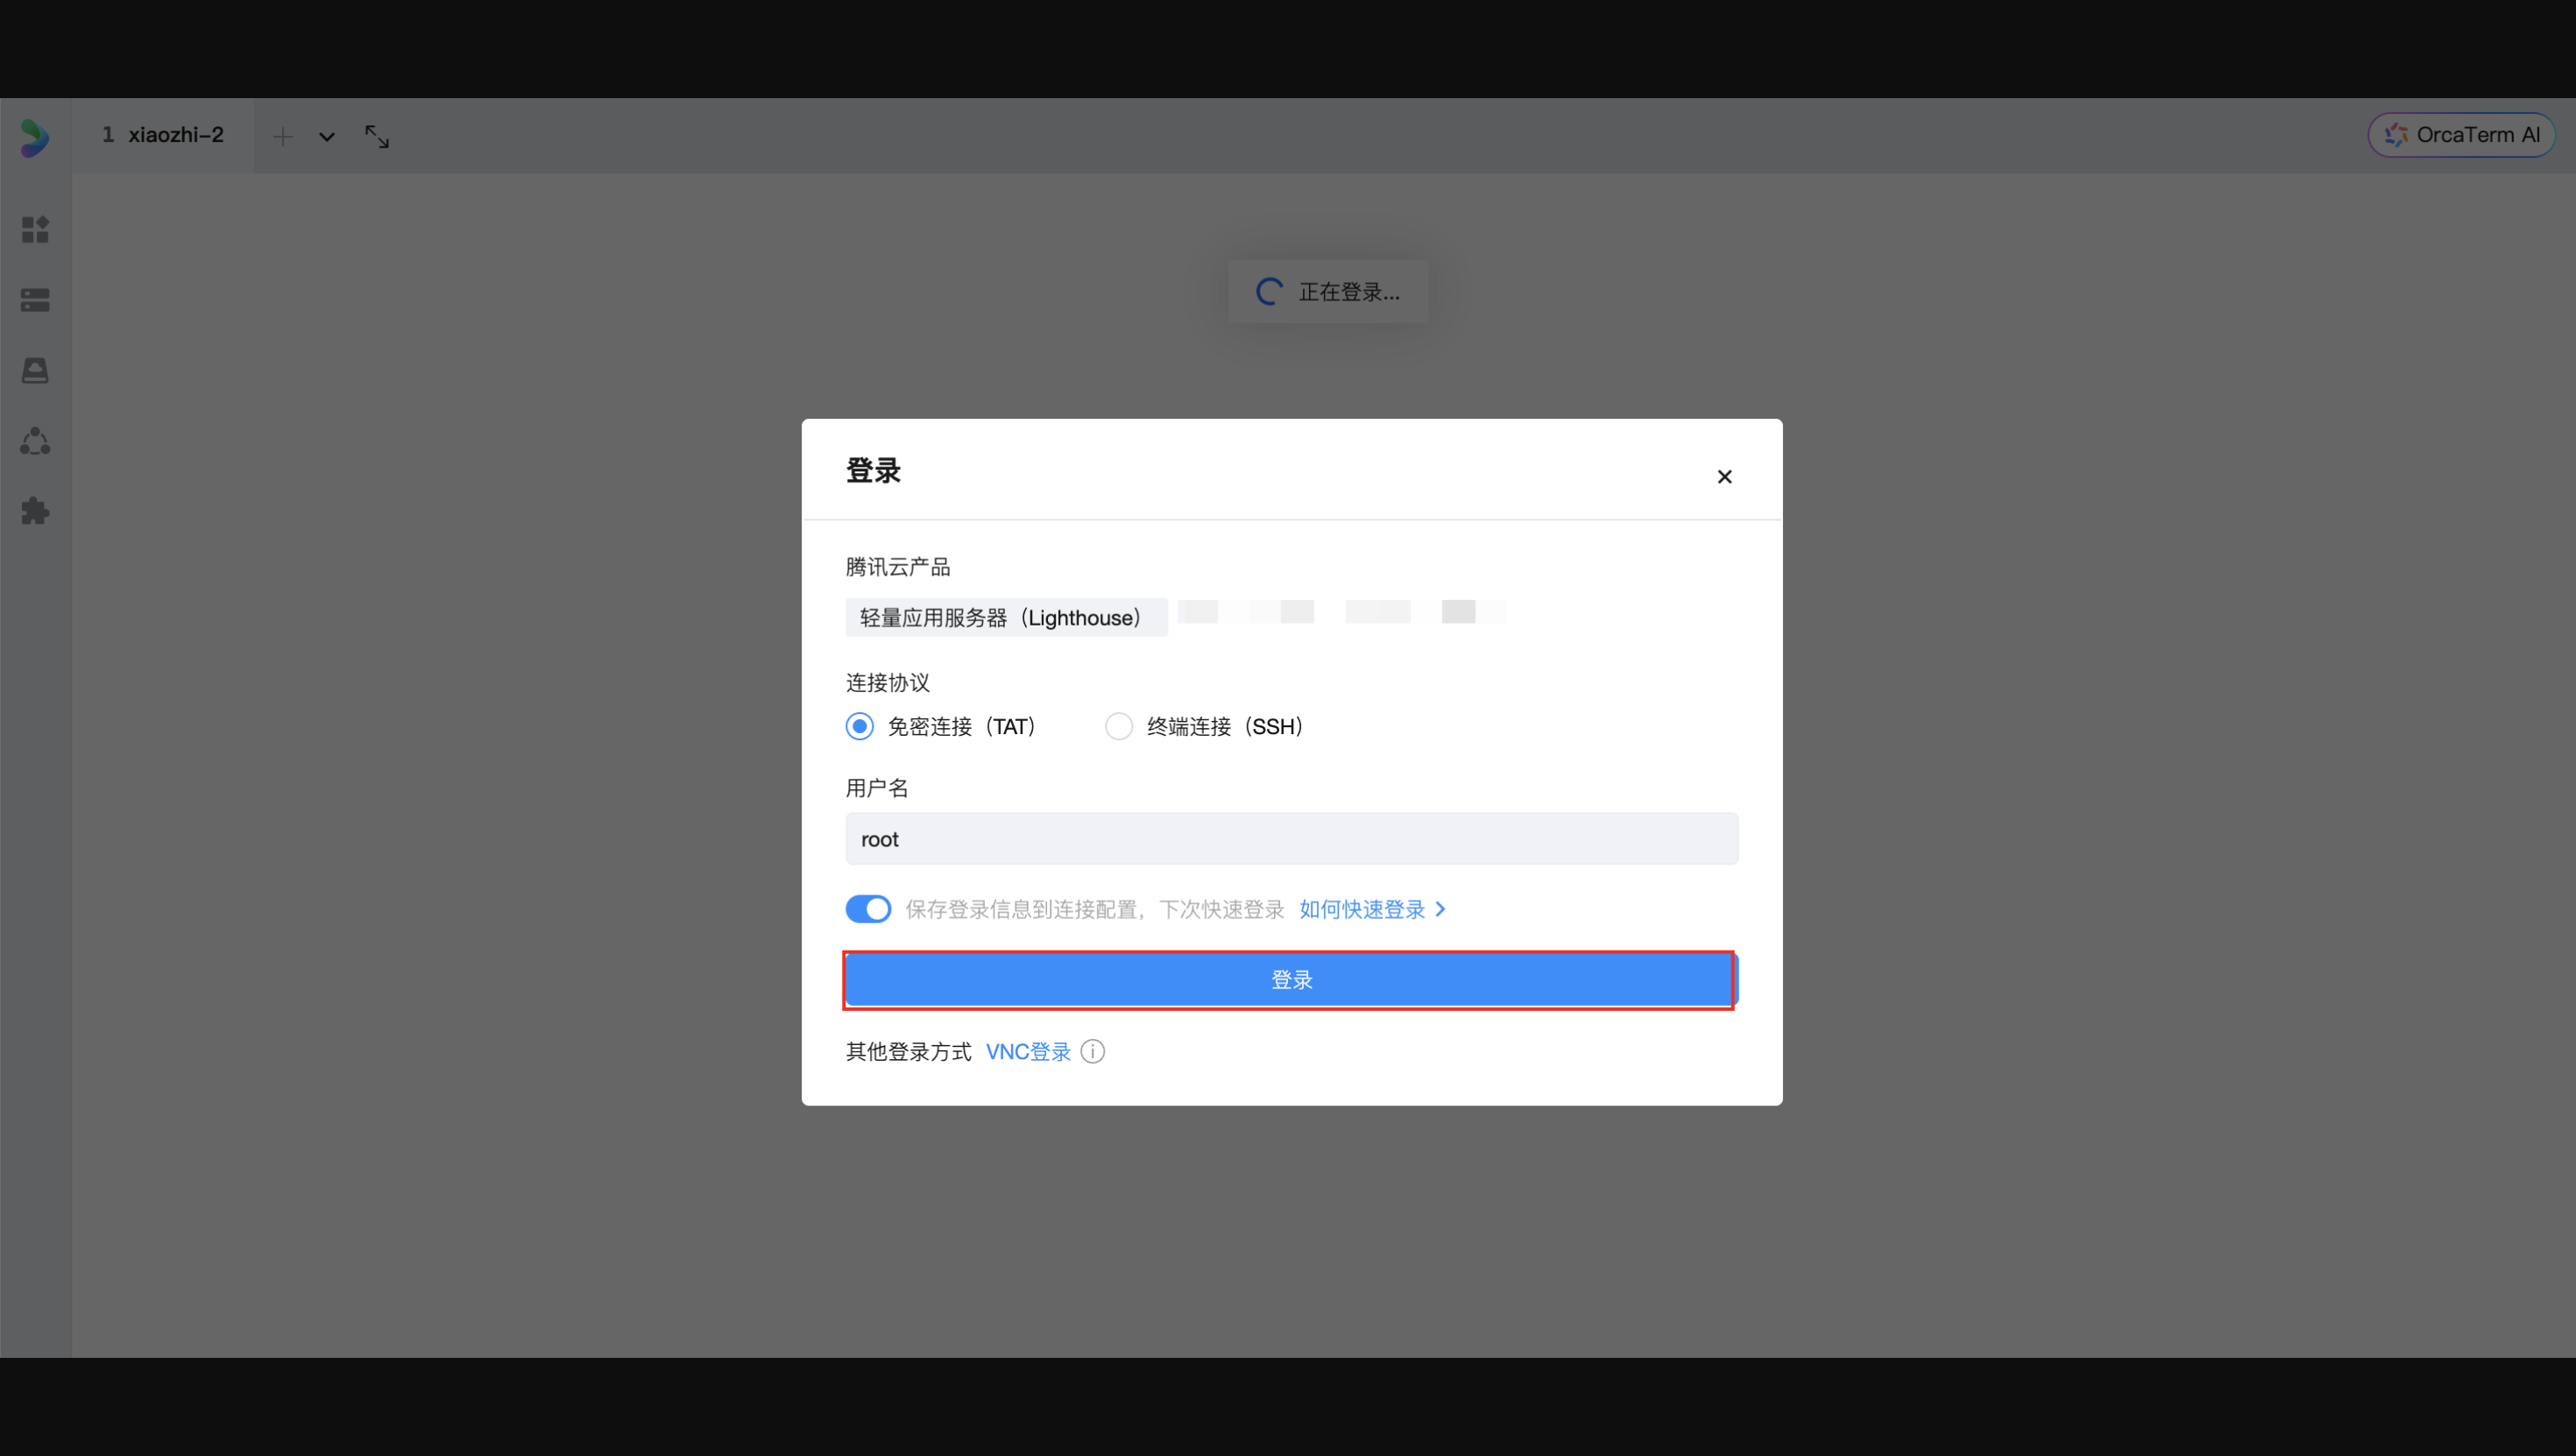
Task: Click the 用户名 root input field
Action: [x=1290, y=839]
